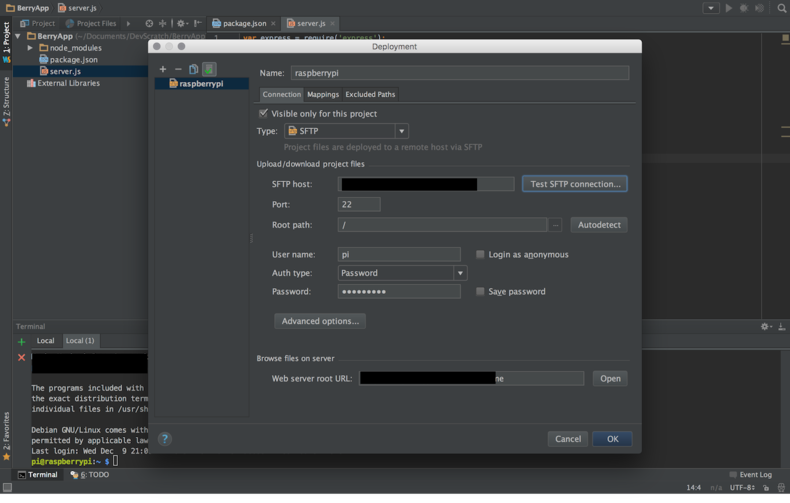Toggle Visible only for this project
Screen dimensions: 790x503
(x=263, y=113)
